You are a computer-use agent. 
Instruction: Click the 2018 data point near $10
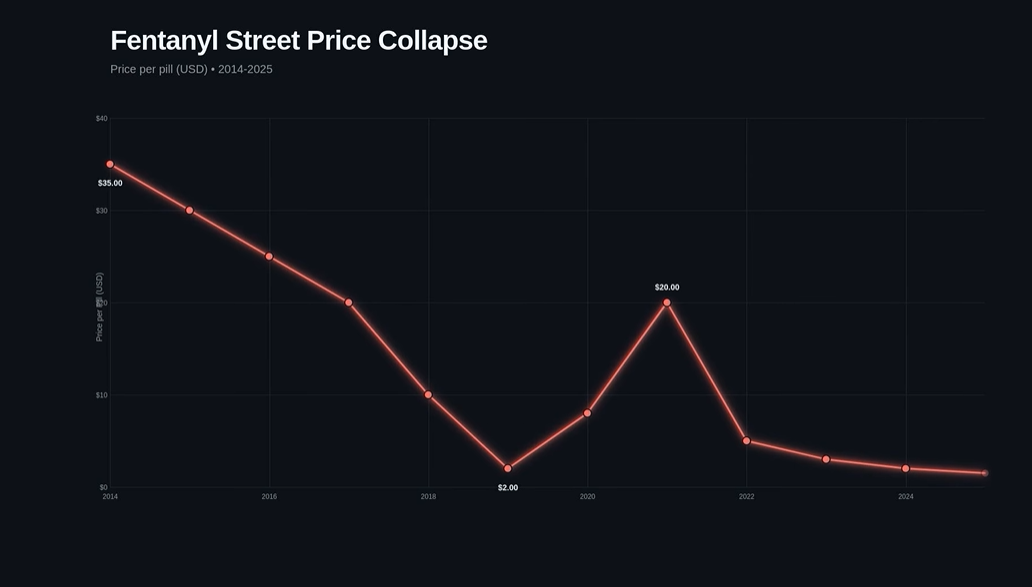click(428, 395)
